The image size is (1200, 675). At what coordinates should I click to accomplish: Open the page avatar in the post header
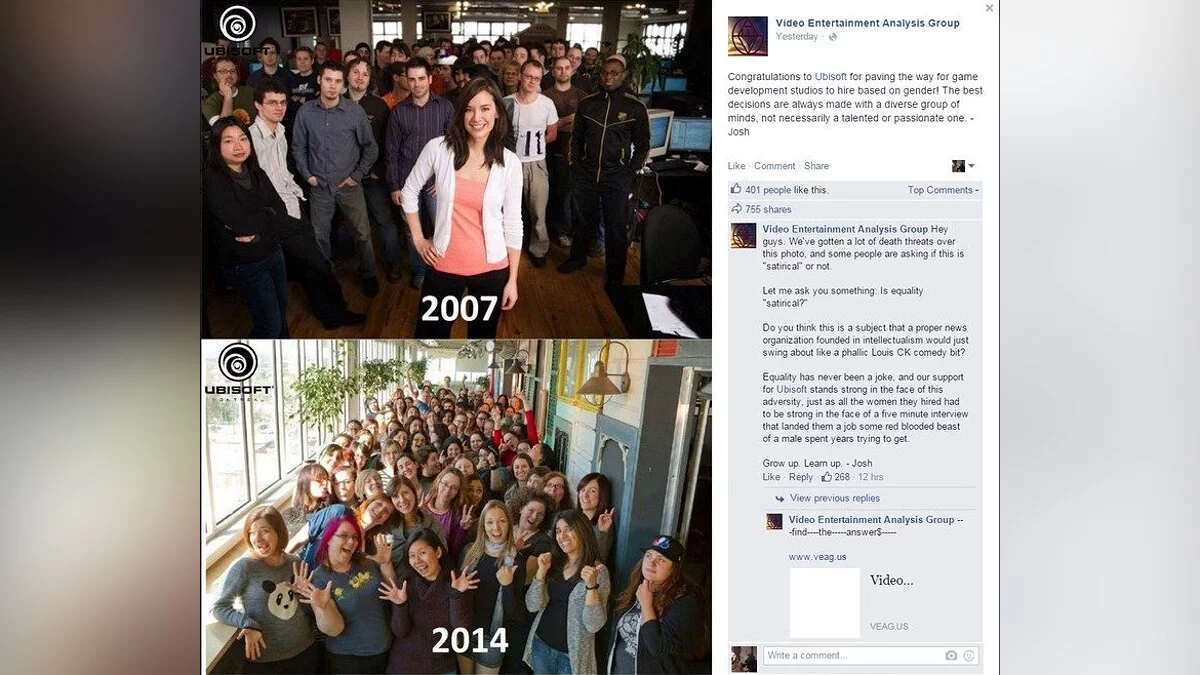point(748,36)
